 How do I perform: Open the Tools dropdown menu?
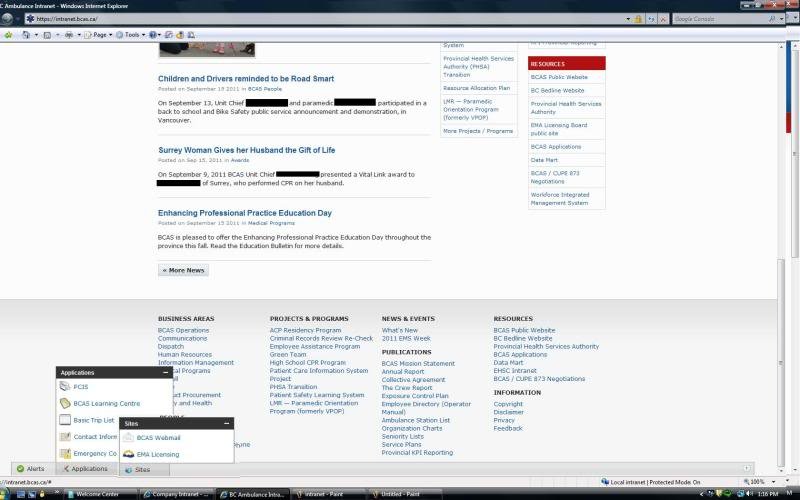click(x=130, y=35)
